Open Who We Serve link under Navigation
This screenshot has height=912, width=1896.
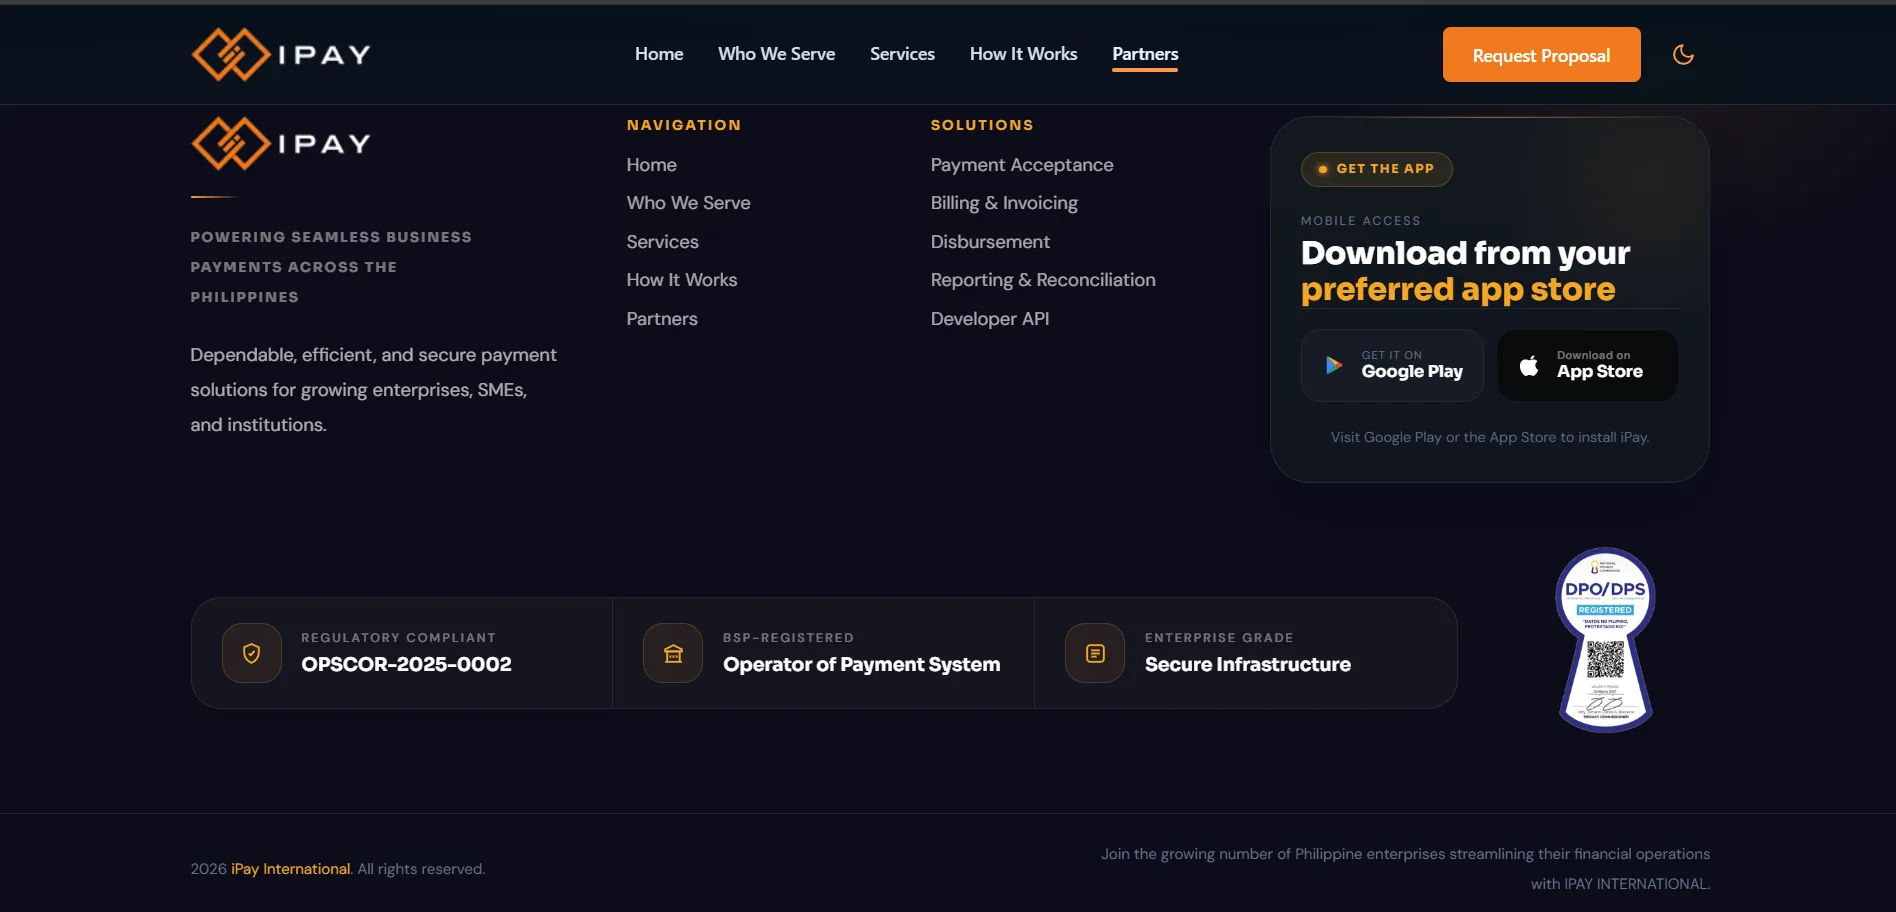click(688, 203)
